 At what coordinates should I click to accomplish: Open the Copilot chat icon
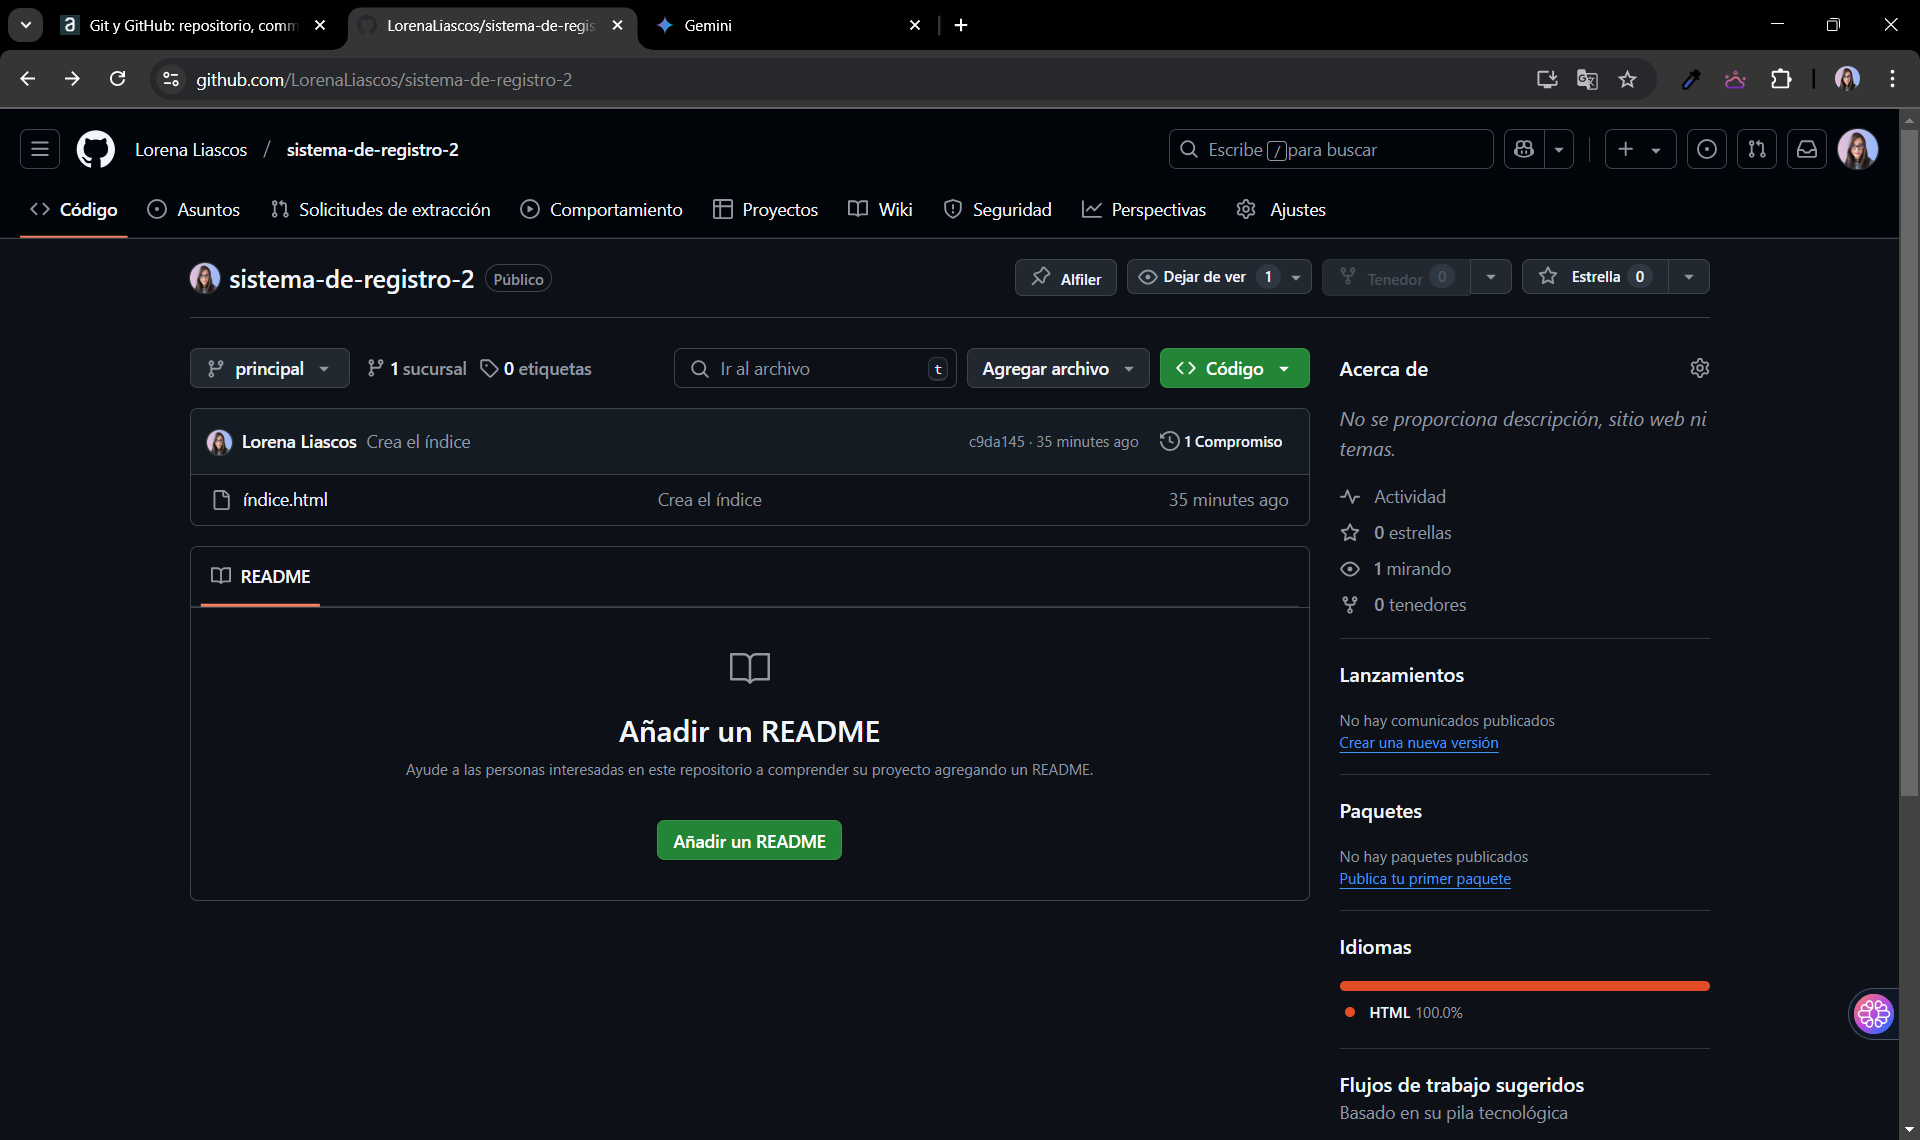pyautogui.click(x=1524, y=149)
